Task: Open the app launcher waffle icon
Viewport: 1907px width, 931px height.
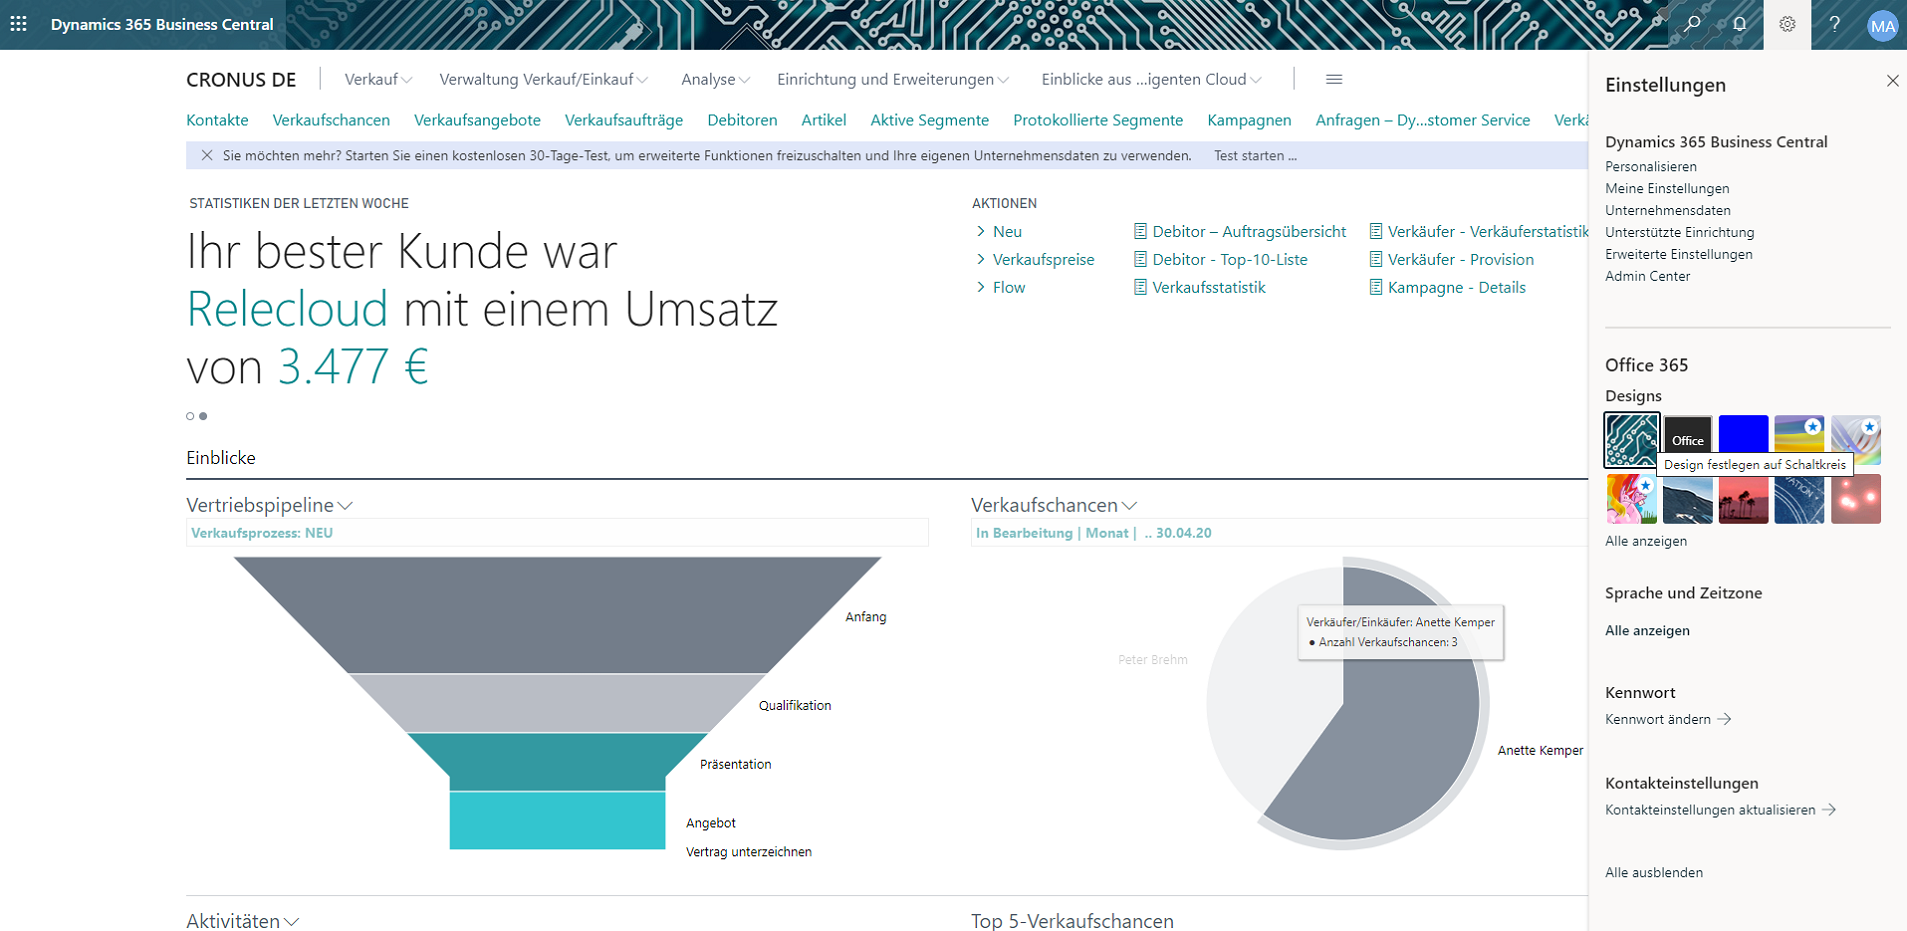Action: pos(19,24)
